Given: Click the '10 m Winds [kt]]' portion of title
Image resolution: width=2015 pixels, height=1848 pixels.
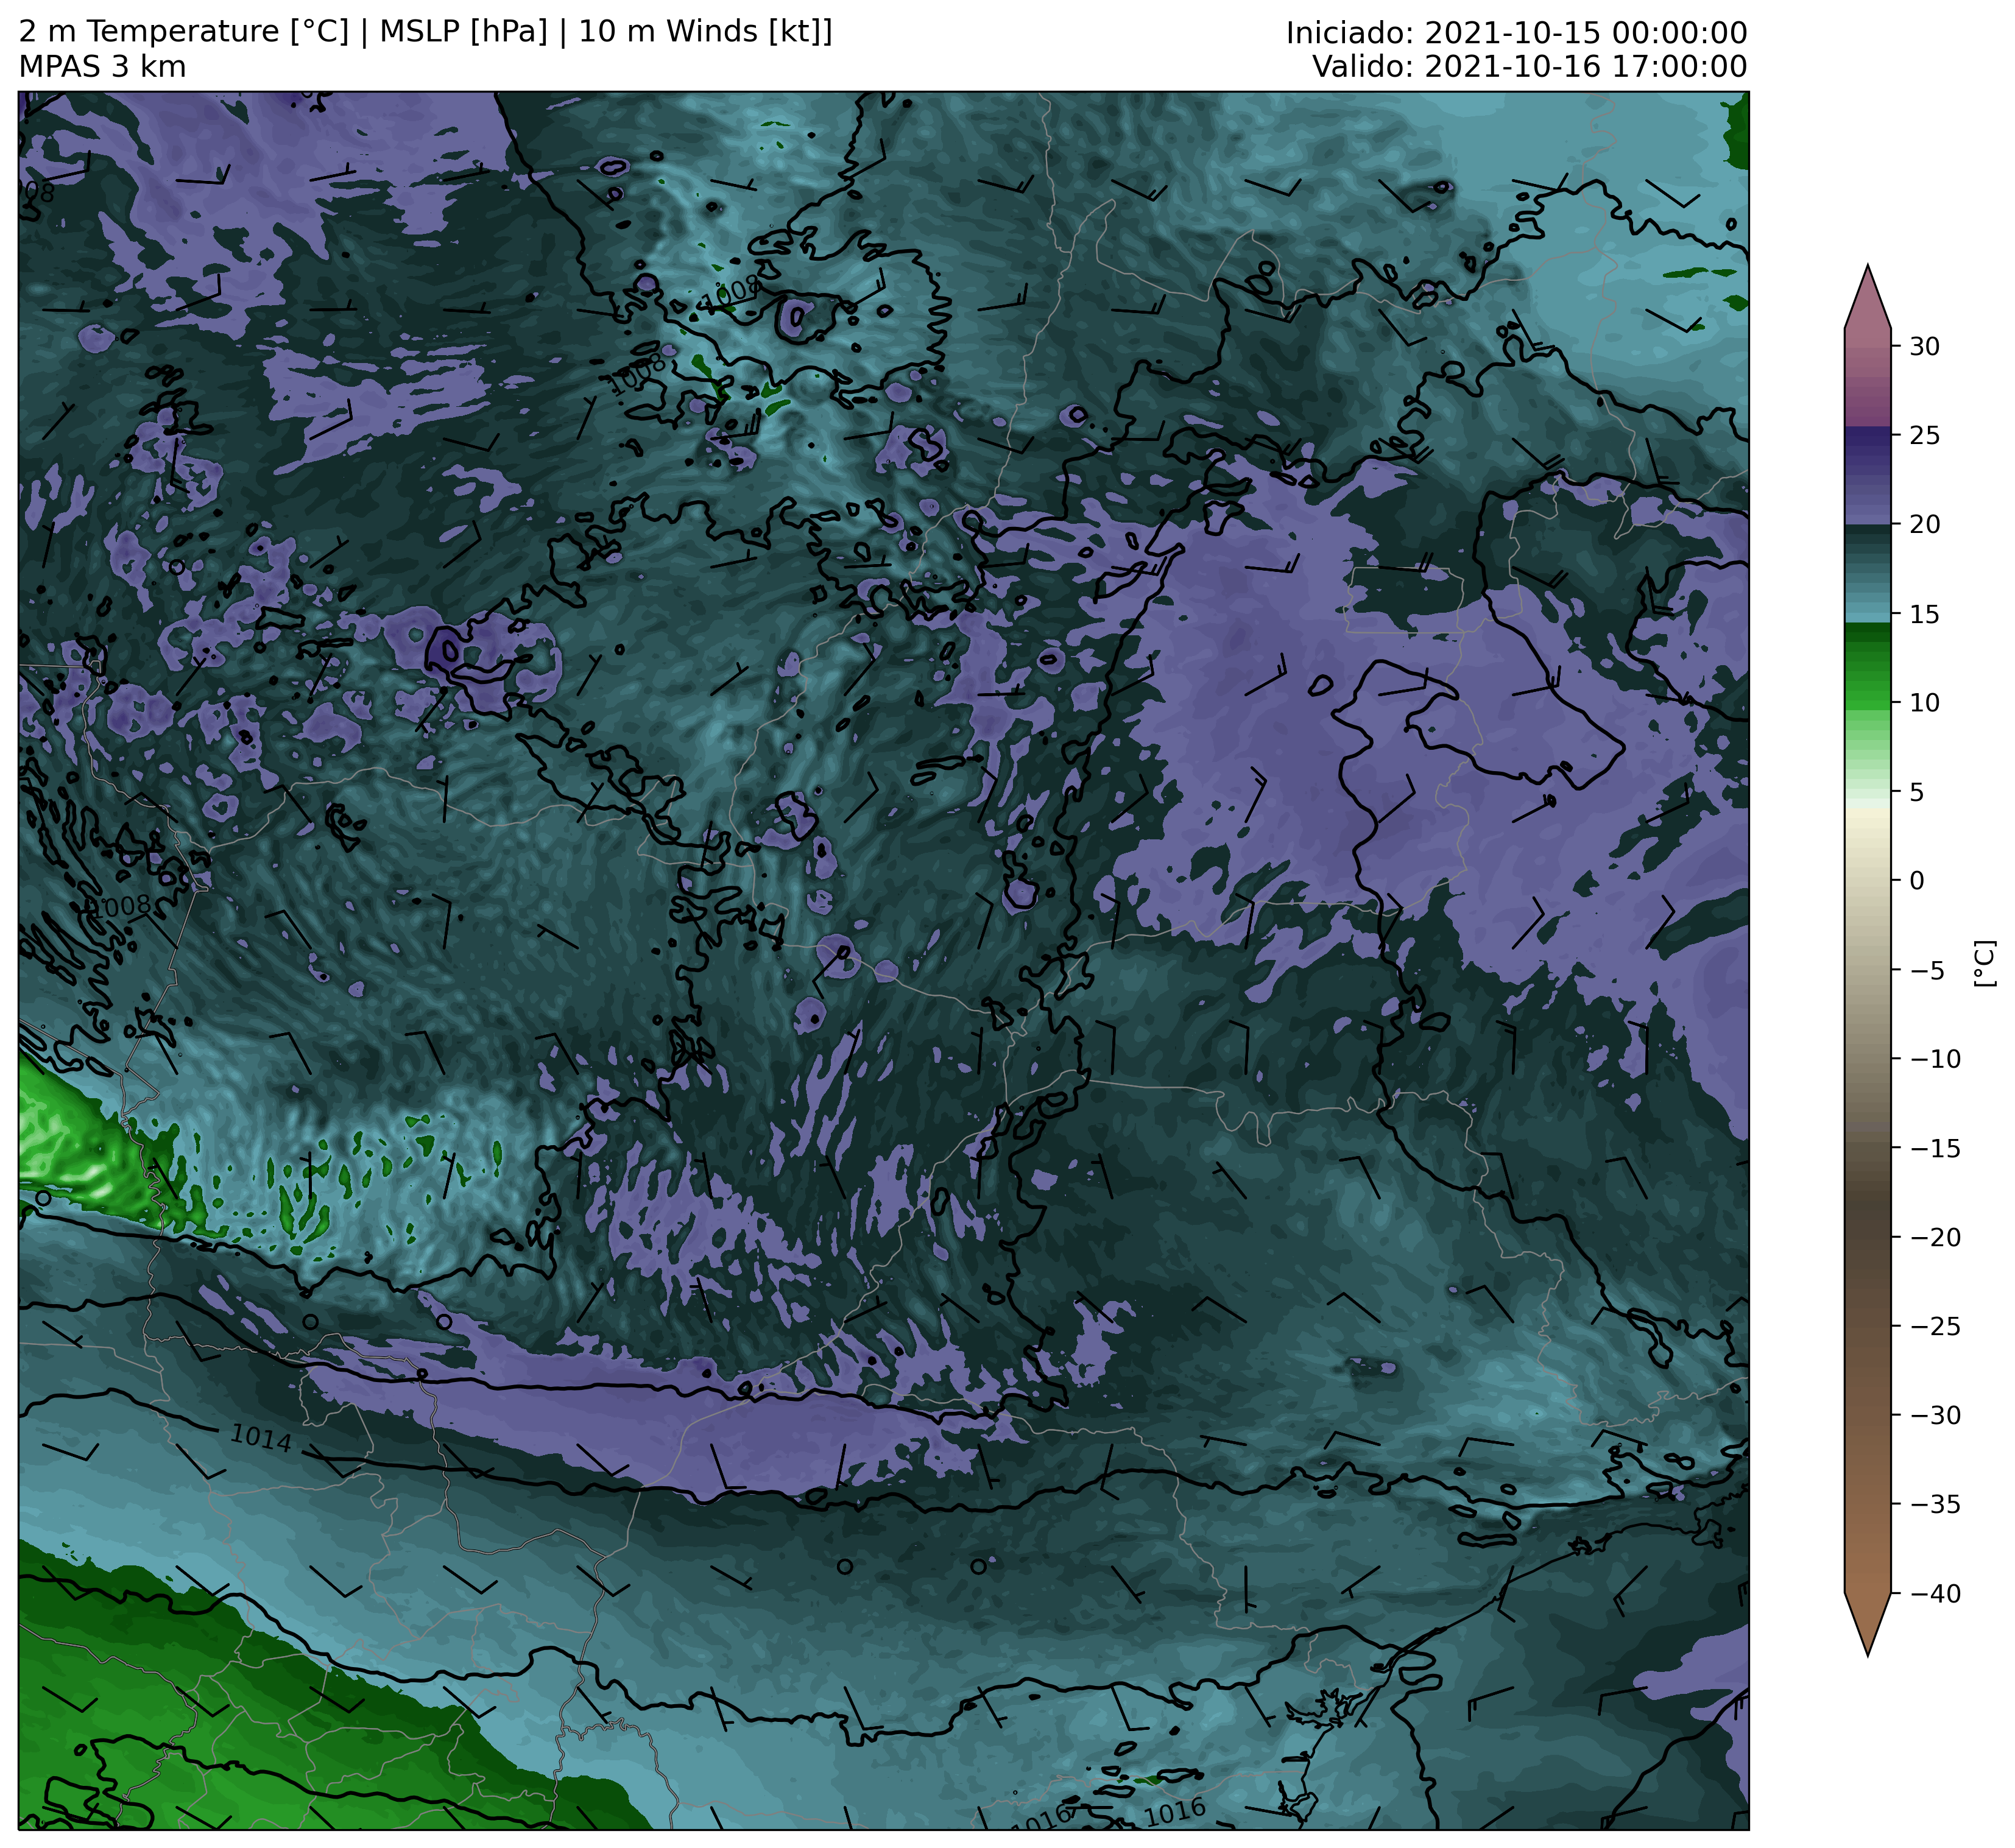Looking at the screenshot, I should [x=705, y=32].
